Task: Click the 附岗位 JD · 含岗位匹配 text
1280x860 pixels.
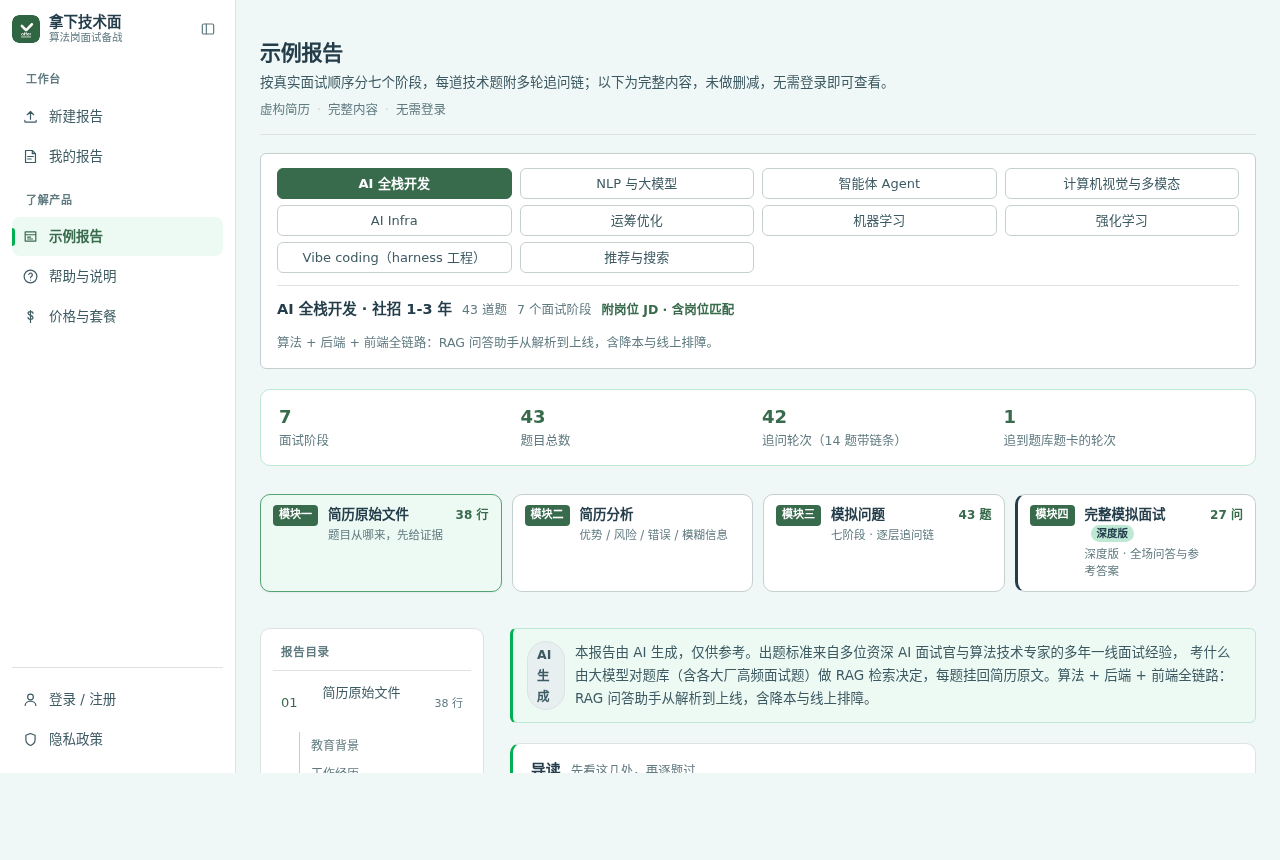Action: point(668,310)
